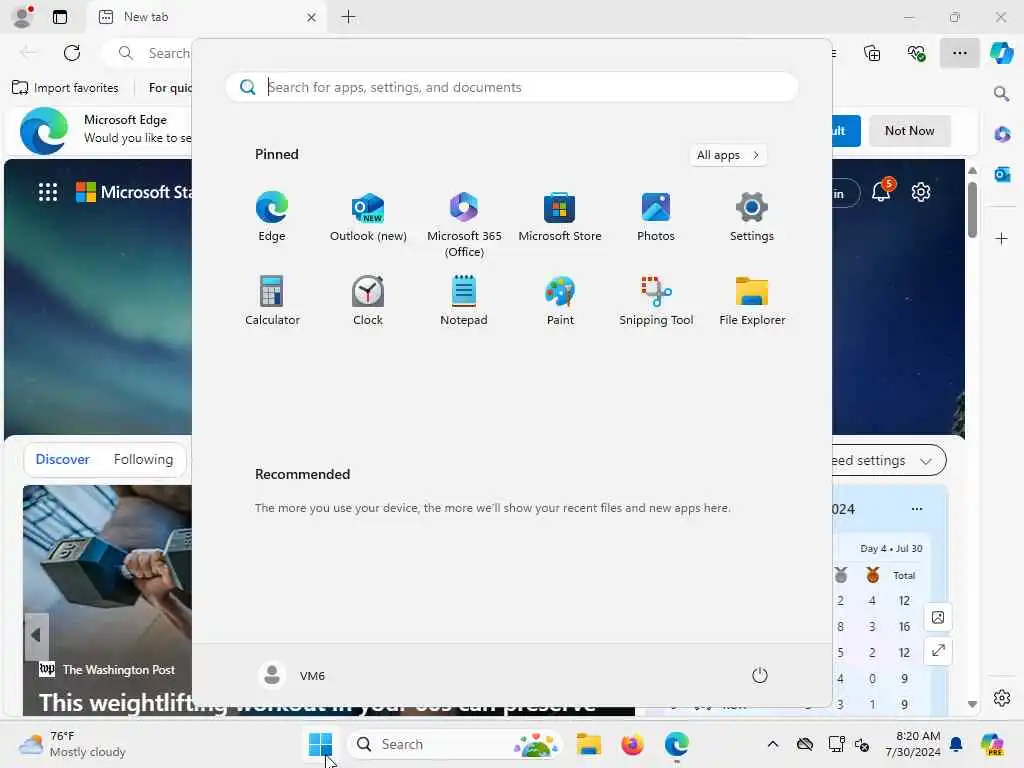Launch Firefox from the taskbar

632,744
